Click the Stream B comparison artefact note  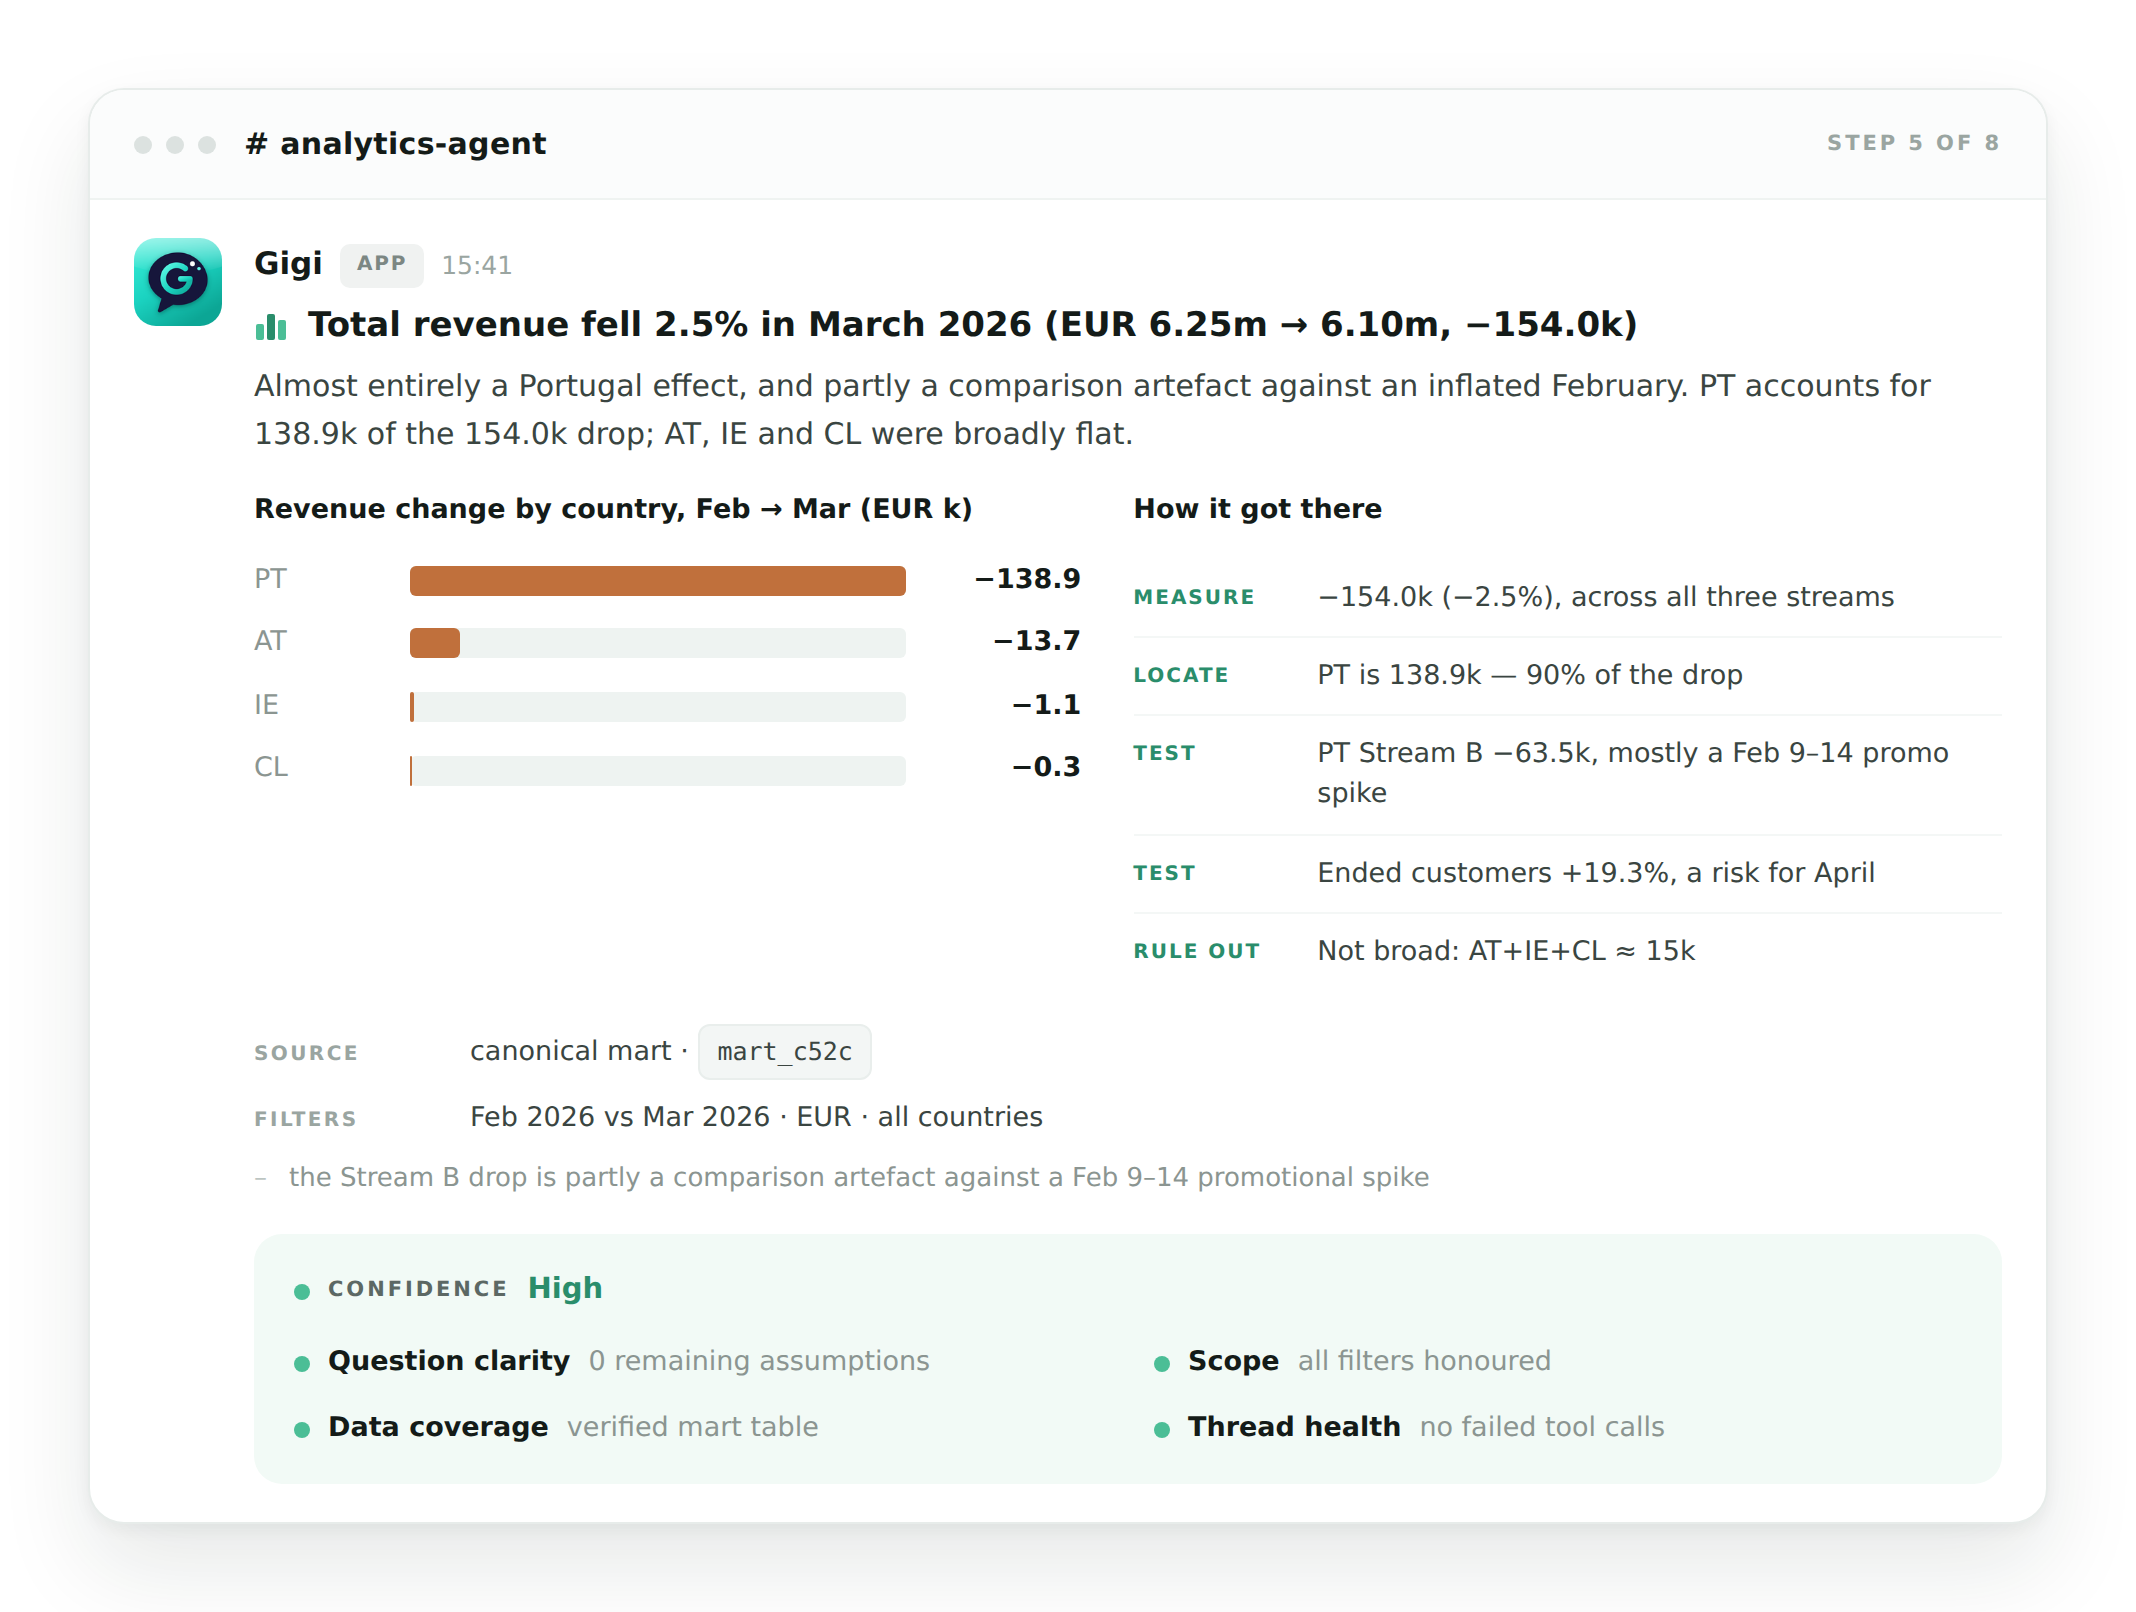coord(858,1177)
